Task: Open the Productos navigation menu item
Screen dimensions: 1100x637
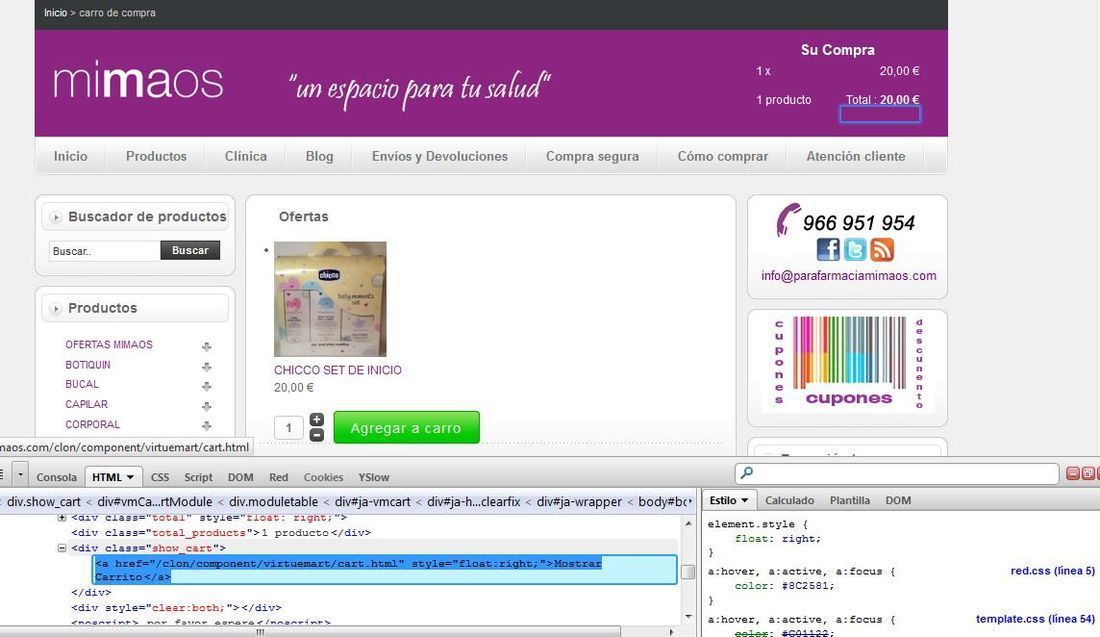Action: [156, 156]
